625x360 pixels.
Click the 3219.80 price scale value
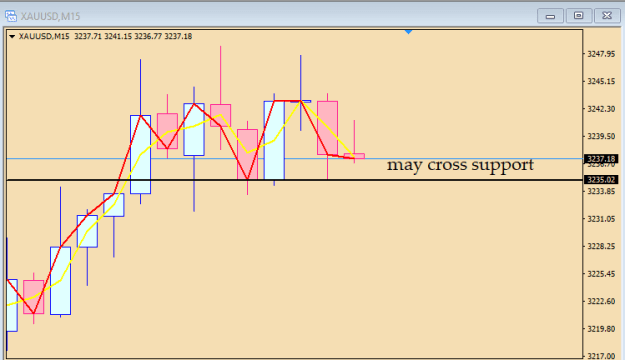click(601, 329)
